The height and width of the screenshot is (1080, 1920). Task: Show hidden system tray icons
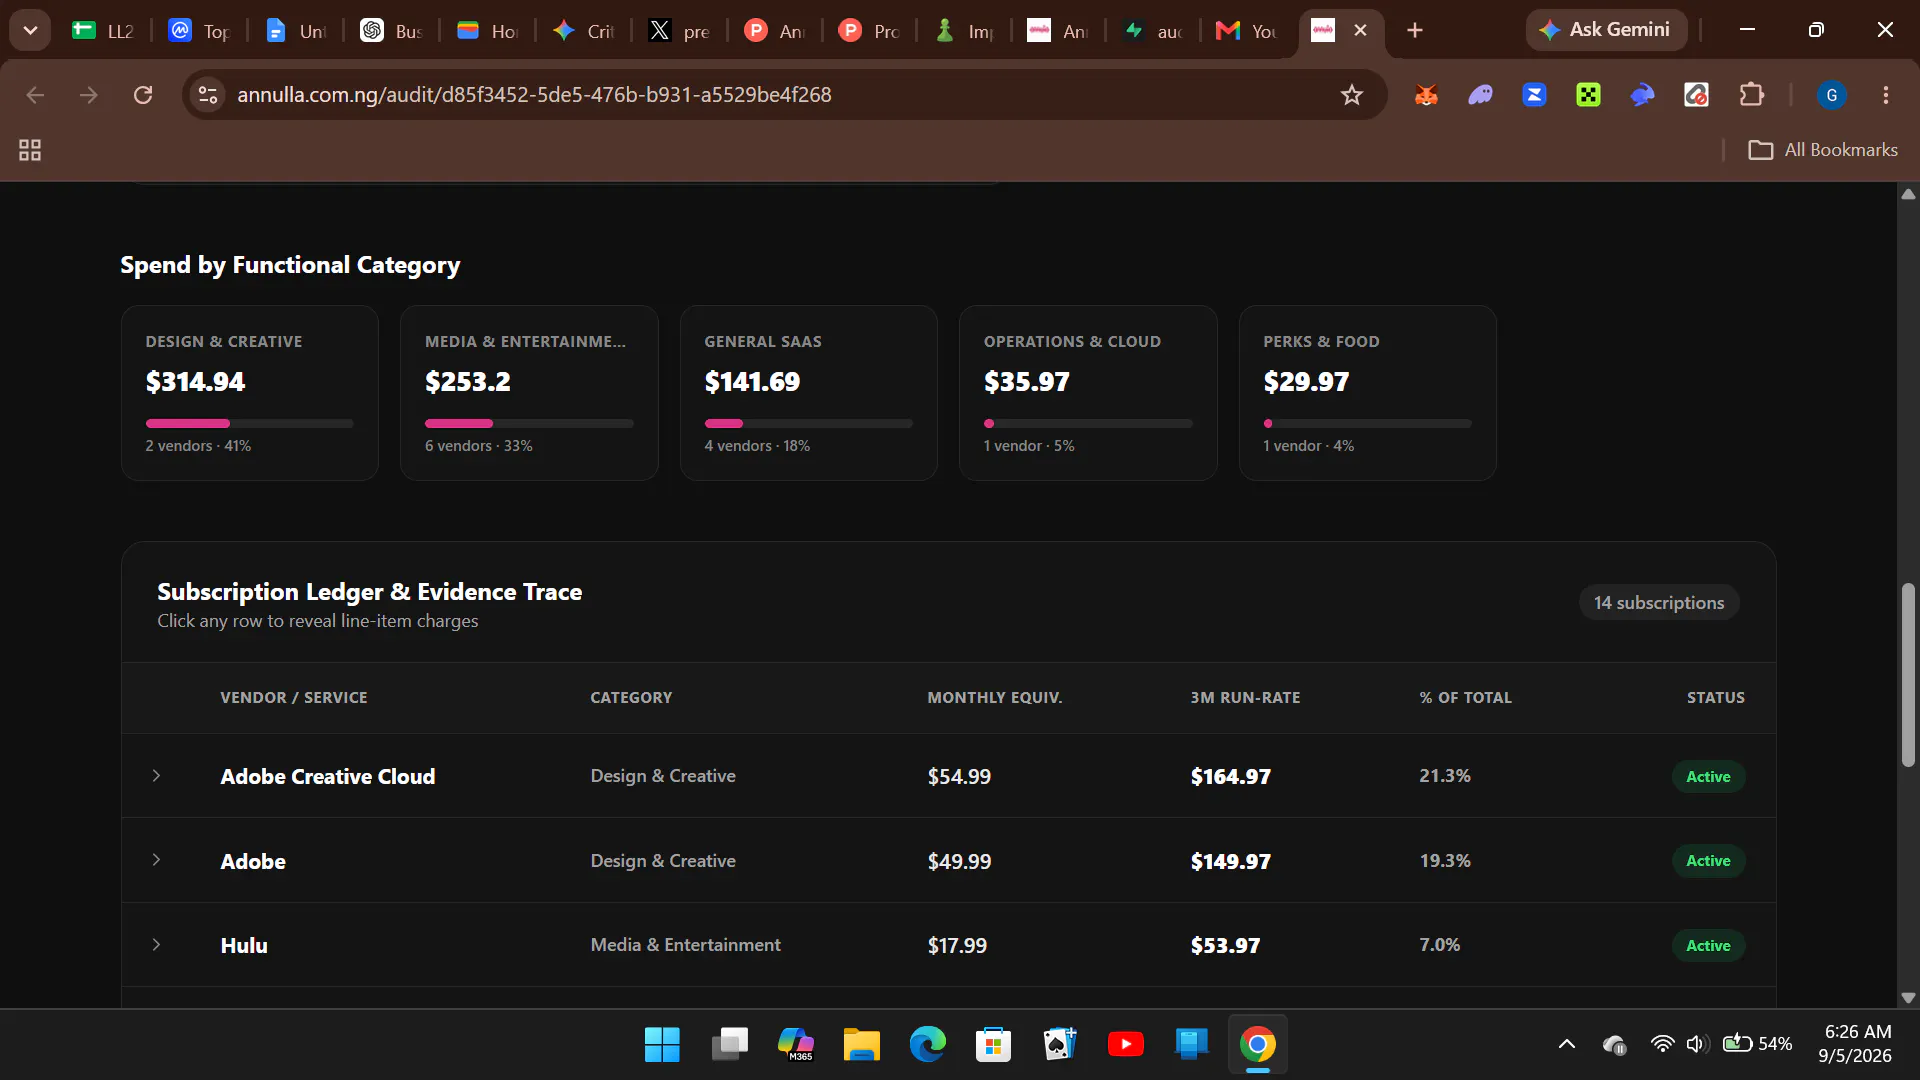pyautogui.click(x=1567, y=1044)
